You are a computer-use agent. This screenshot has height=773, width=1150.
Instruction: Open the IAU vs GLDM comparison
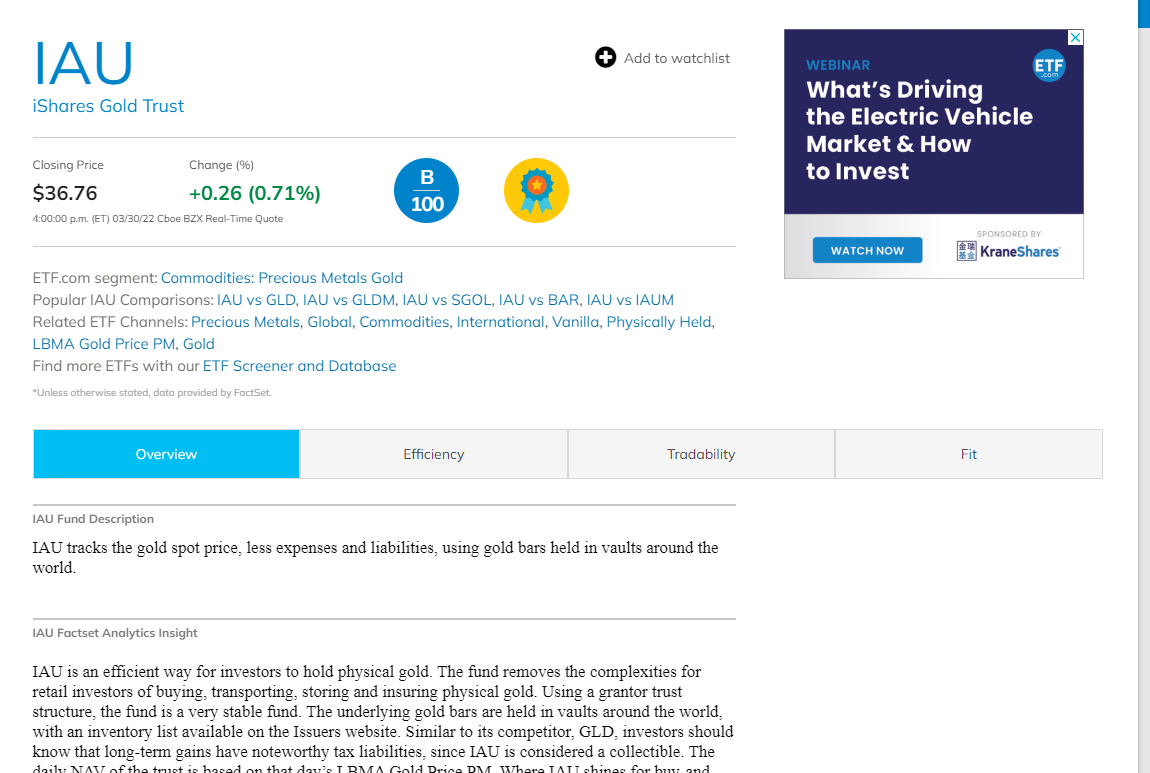coord(348,300)
